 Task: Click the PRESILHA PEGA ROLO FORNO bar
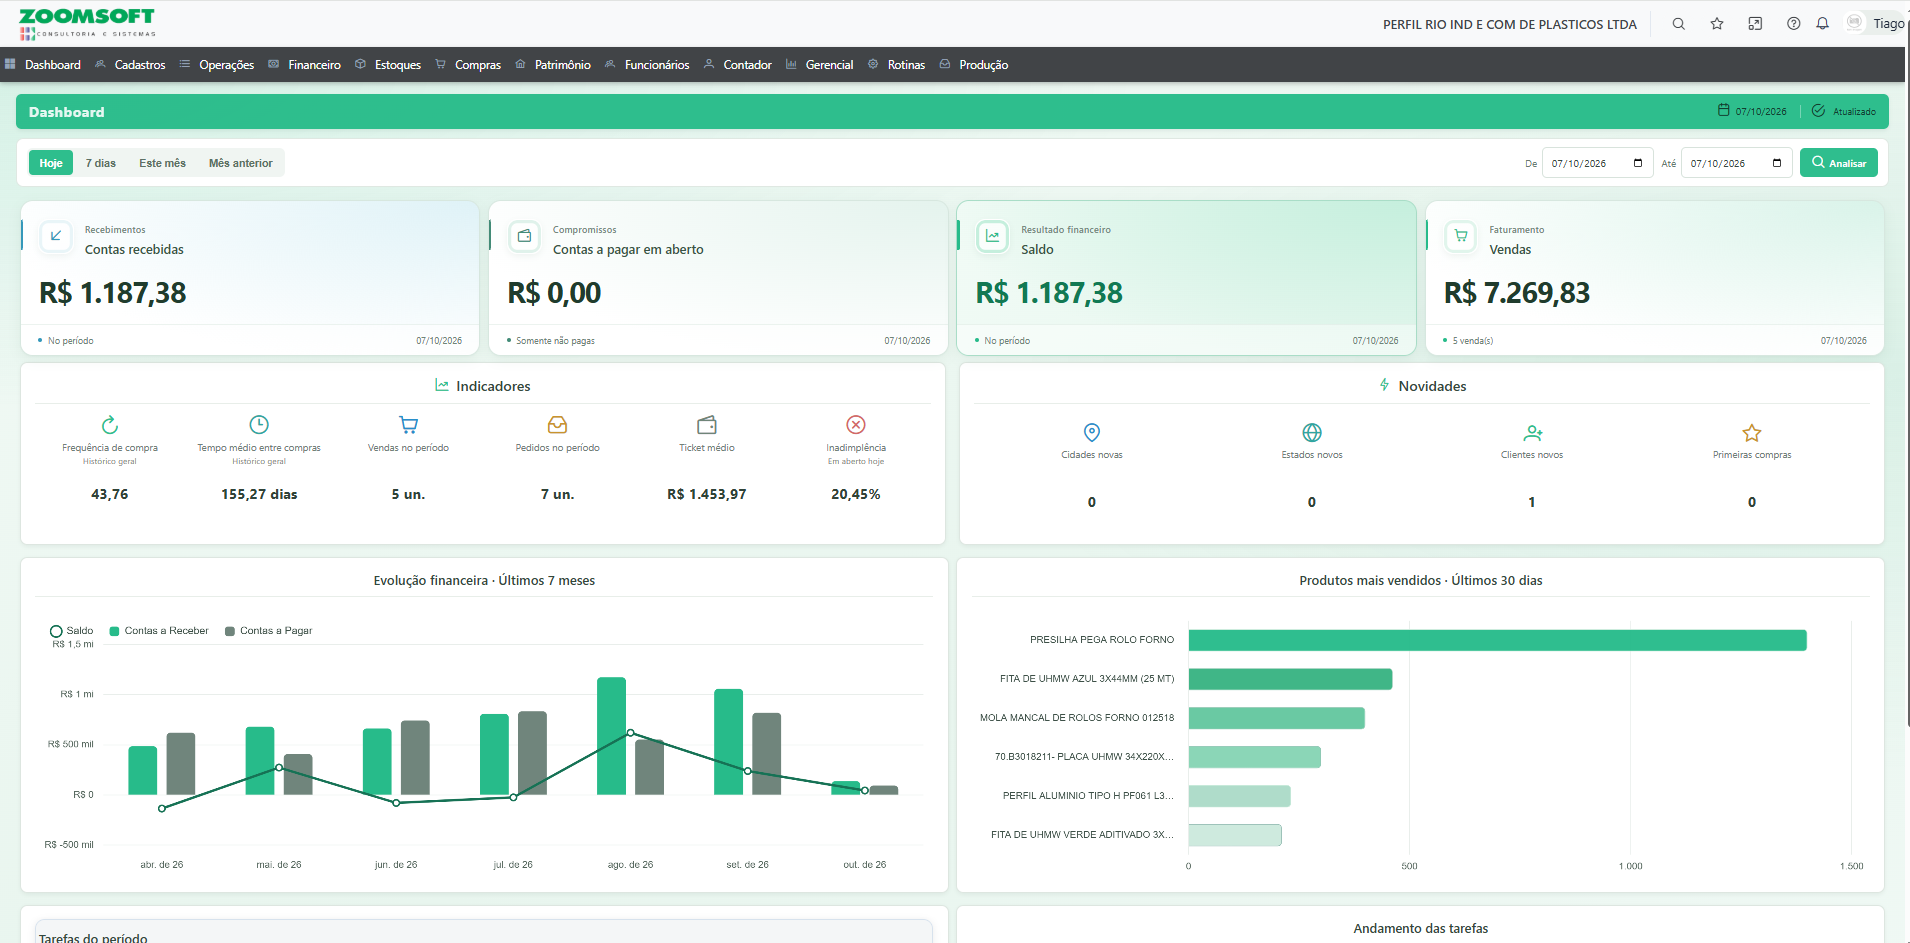[1498, 640]
